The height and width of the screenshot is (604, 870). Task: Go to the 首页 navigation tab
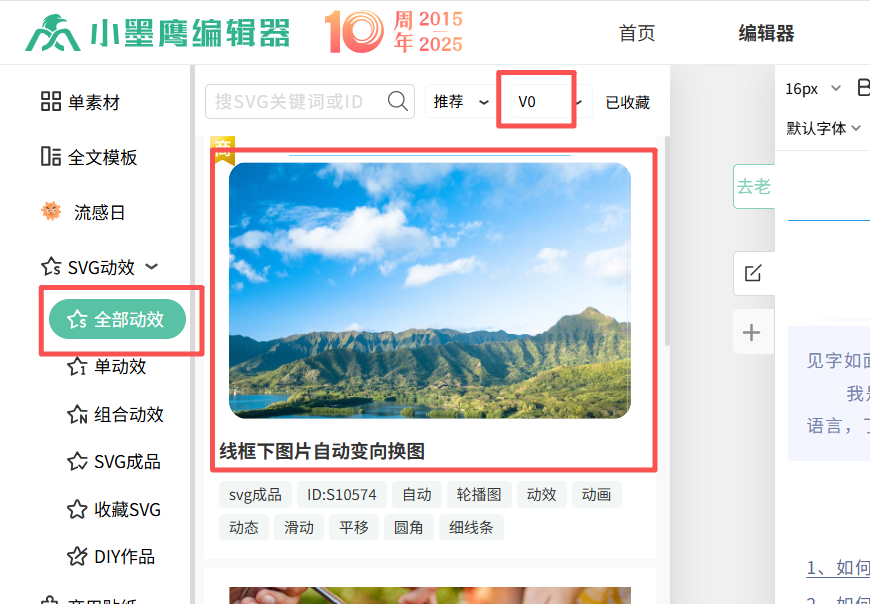coord(637,34)
